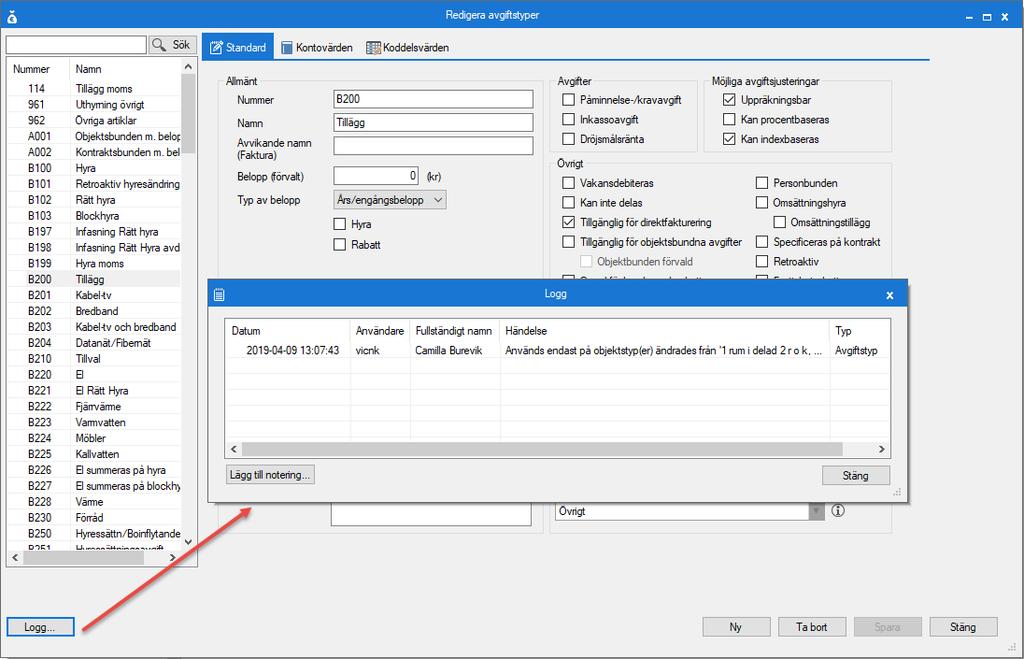
Task: Click the Logg... button
Action: (x=40, y=627)
